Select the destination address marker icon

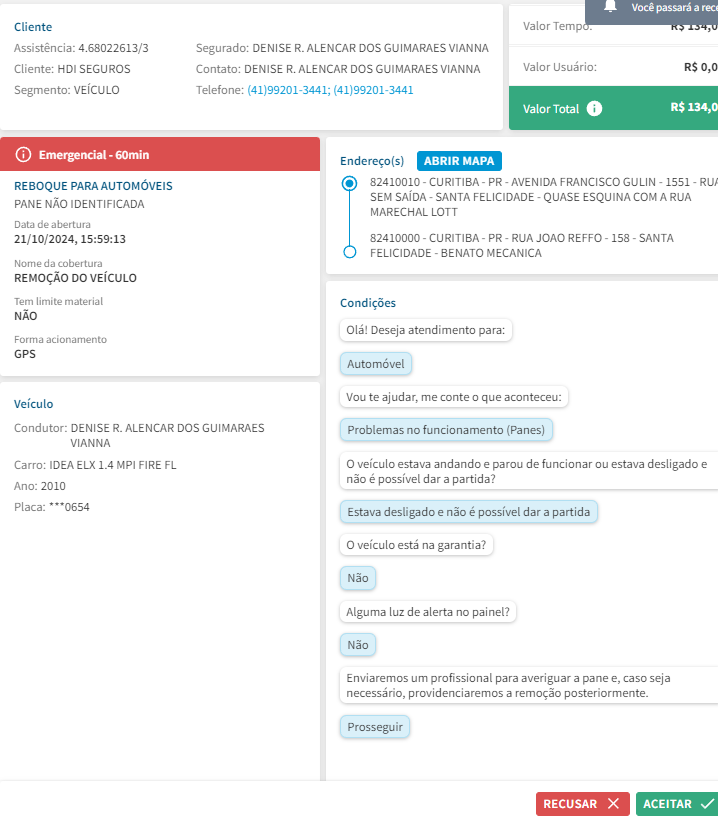click(x=350, y=252)
